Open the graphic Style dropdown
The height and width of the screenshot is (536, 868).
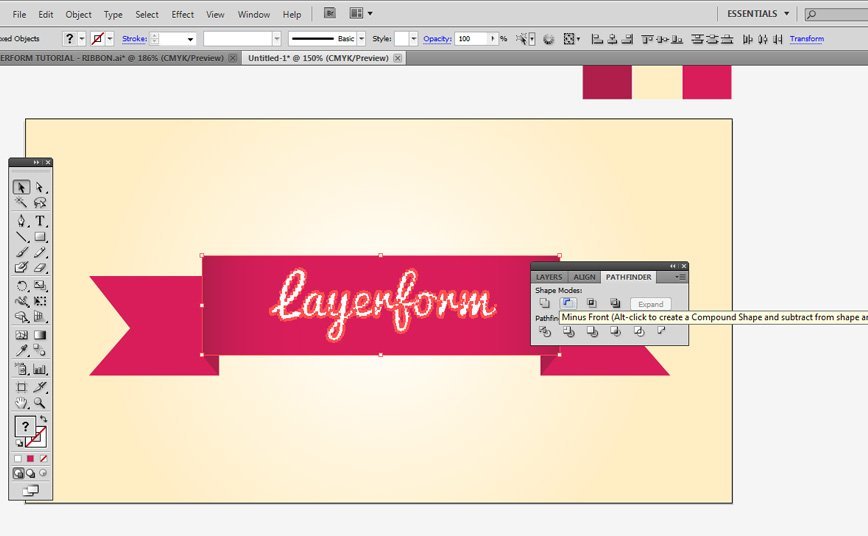[x=414, y=39]
